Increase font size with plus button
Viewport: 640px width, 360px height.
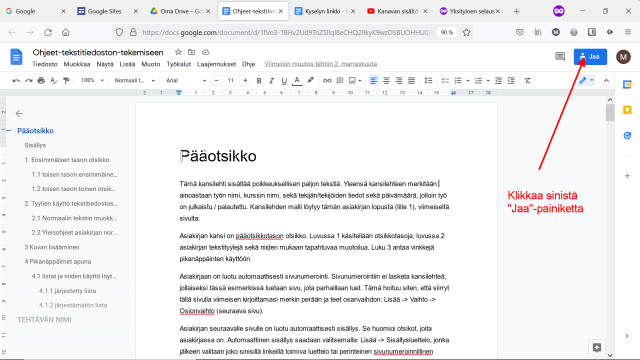(245, 80)
